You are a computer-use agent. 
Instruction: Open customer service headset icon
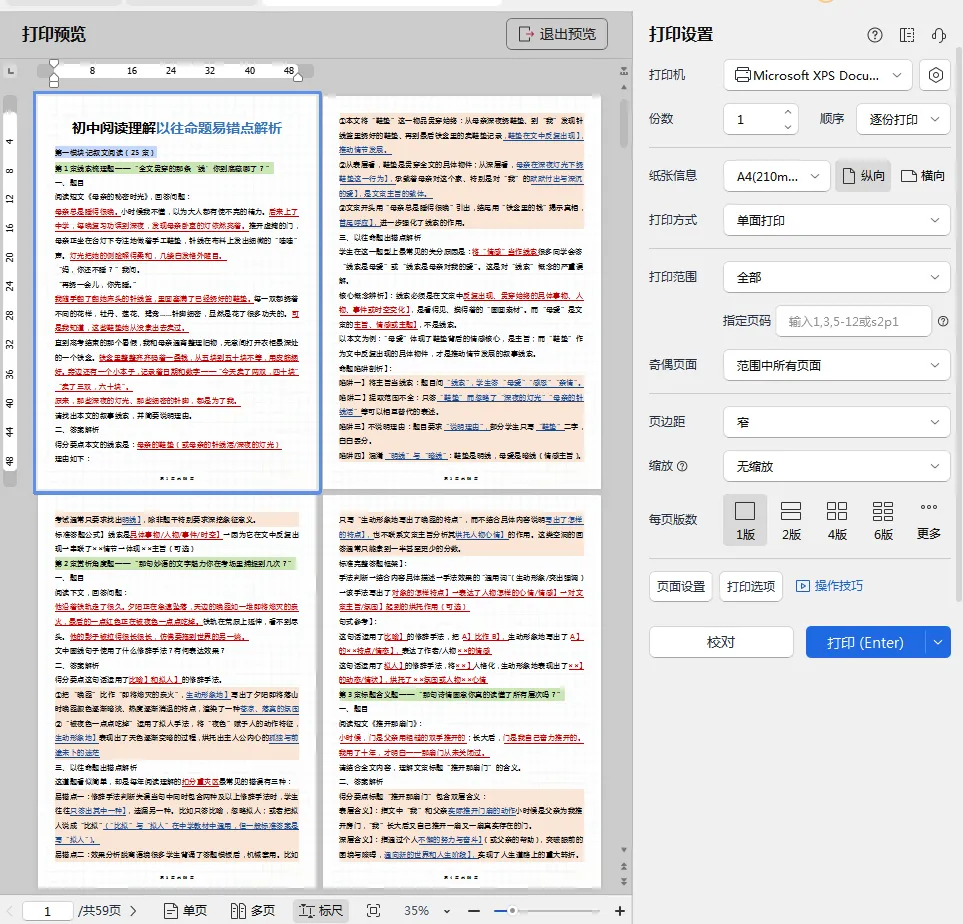pyautogui.click(x=938, y=35)
